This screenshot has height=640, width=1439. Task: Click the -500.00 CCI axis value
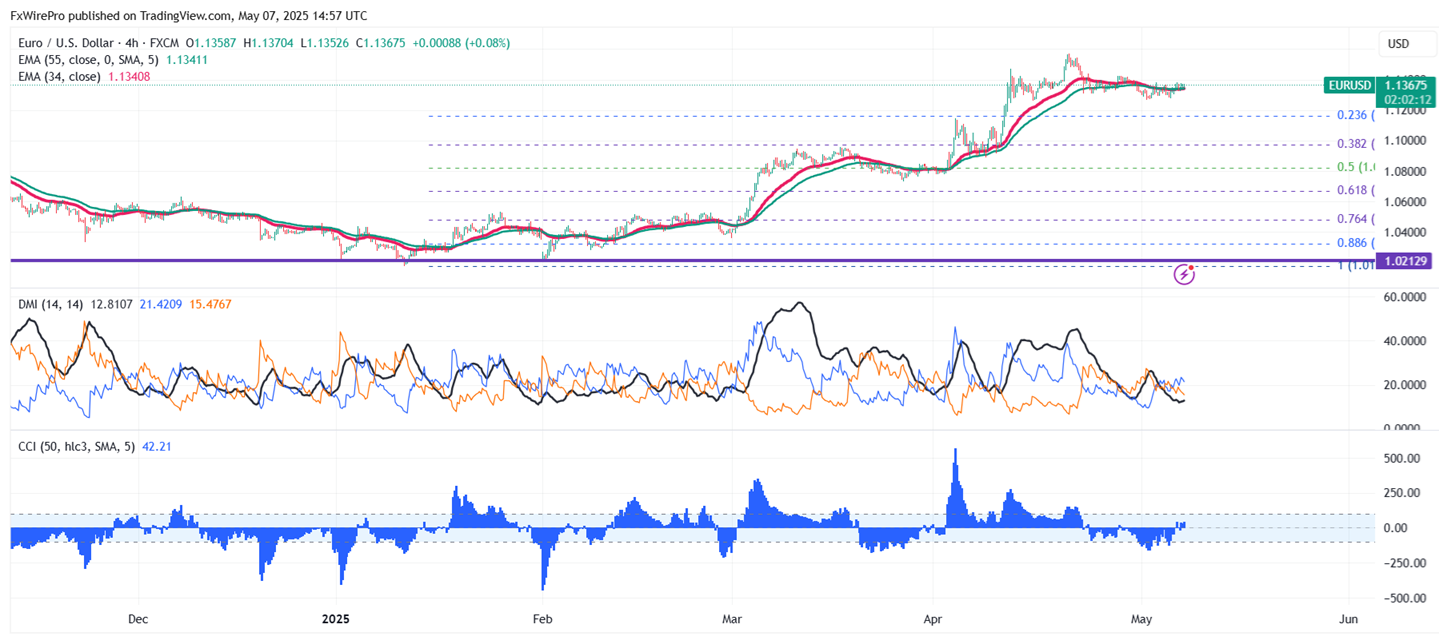coord(1403,599)
